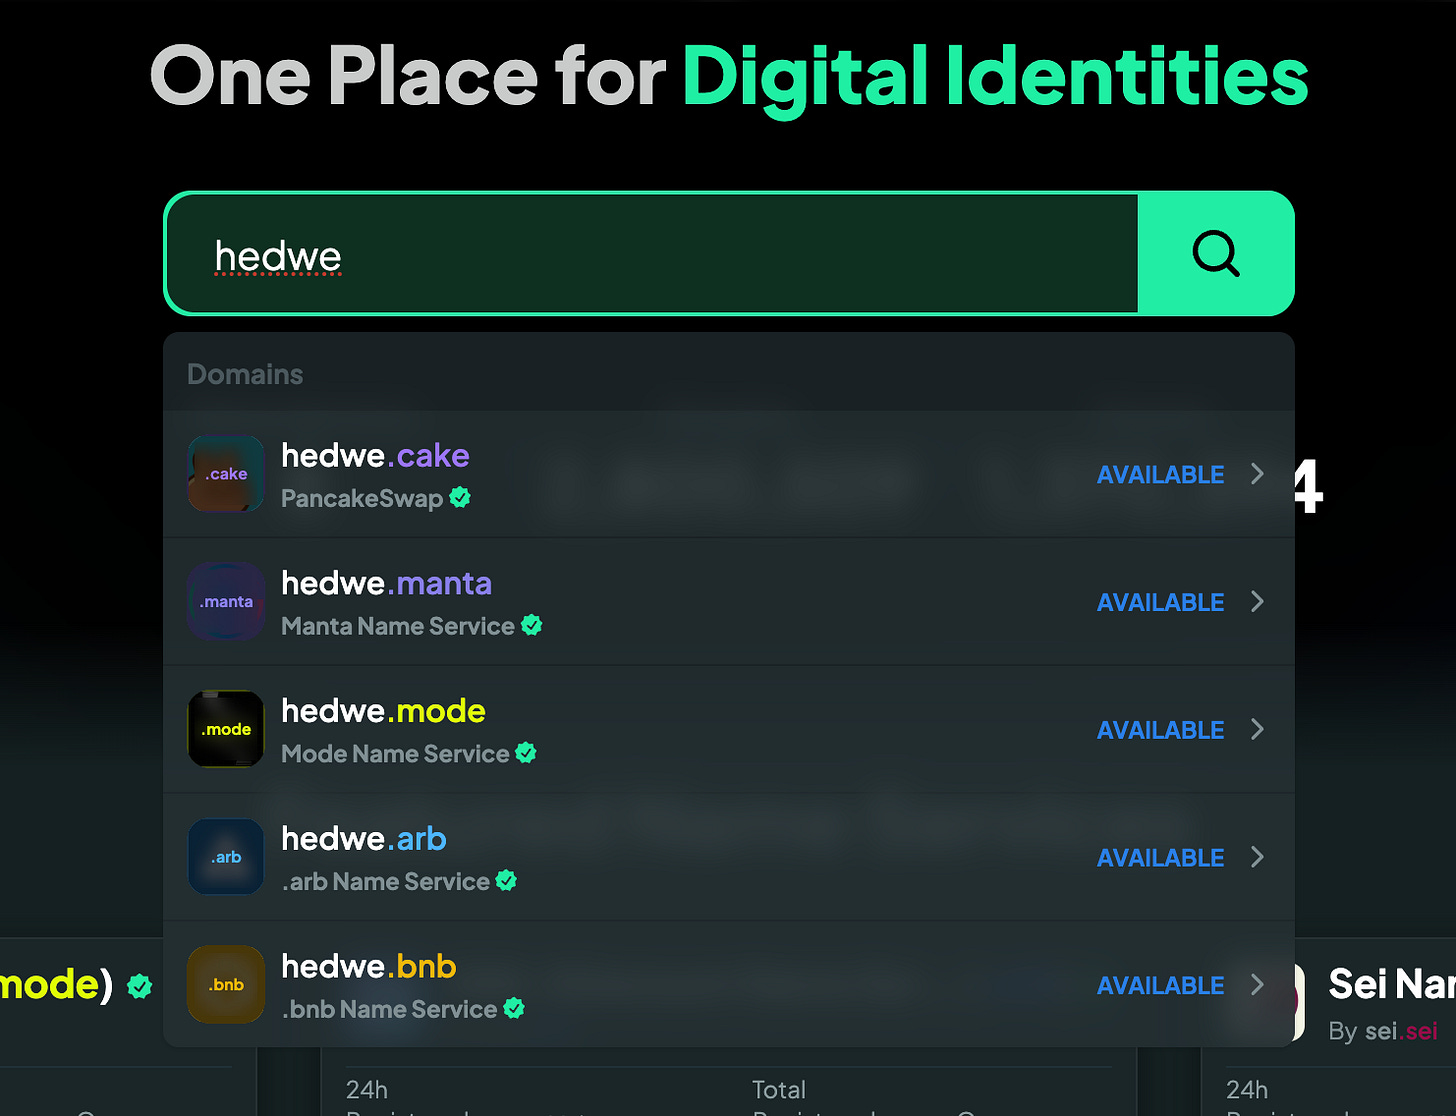
Task: Click the .bnb Name Service verified badge
Action: tap(514, 1008)
